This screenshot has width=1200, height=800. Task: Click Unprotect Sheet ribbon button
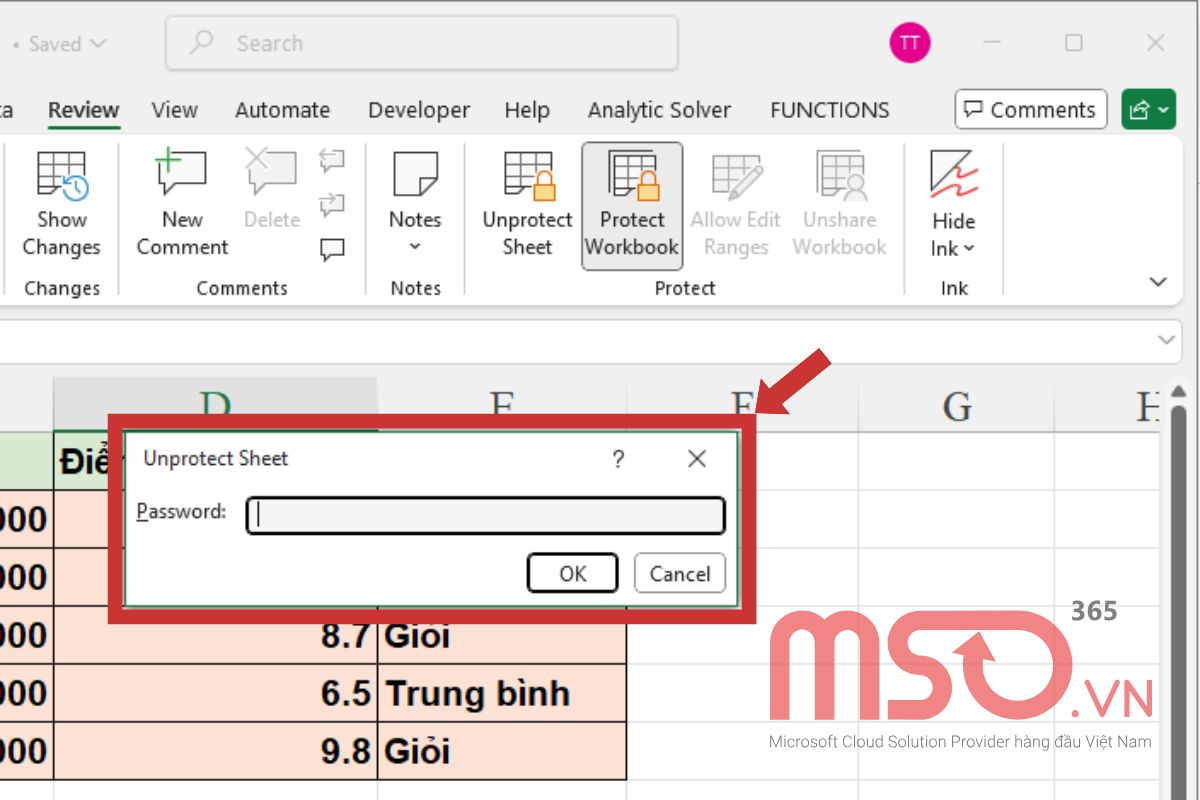coord(527,206)
